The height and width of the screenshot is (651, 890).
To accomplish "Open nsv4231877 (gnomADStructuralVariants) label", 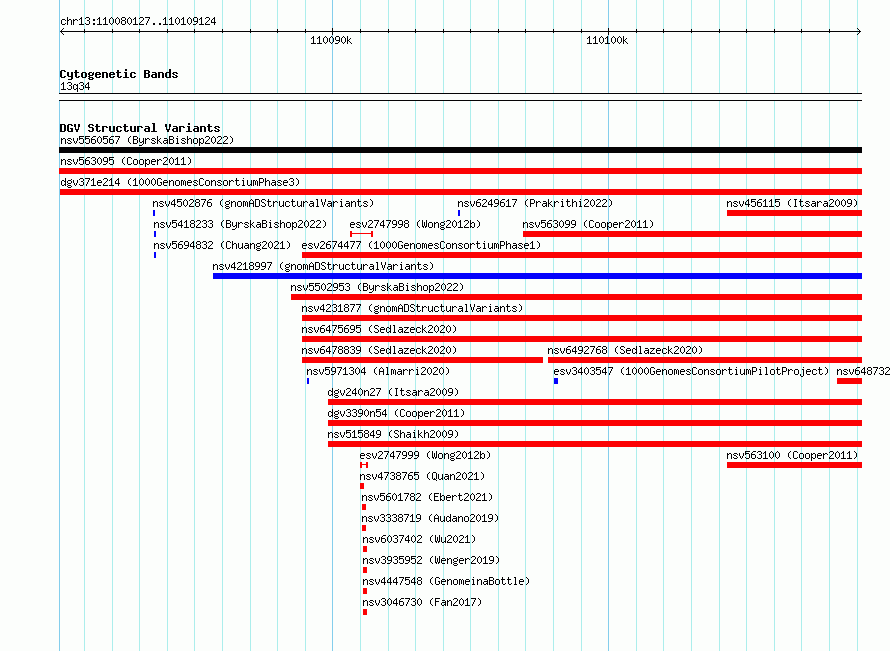I will 412,308.
